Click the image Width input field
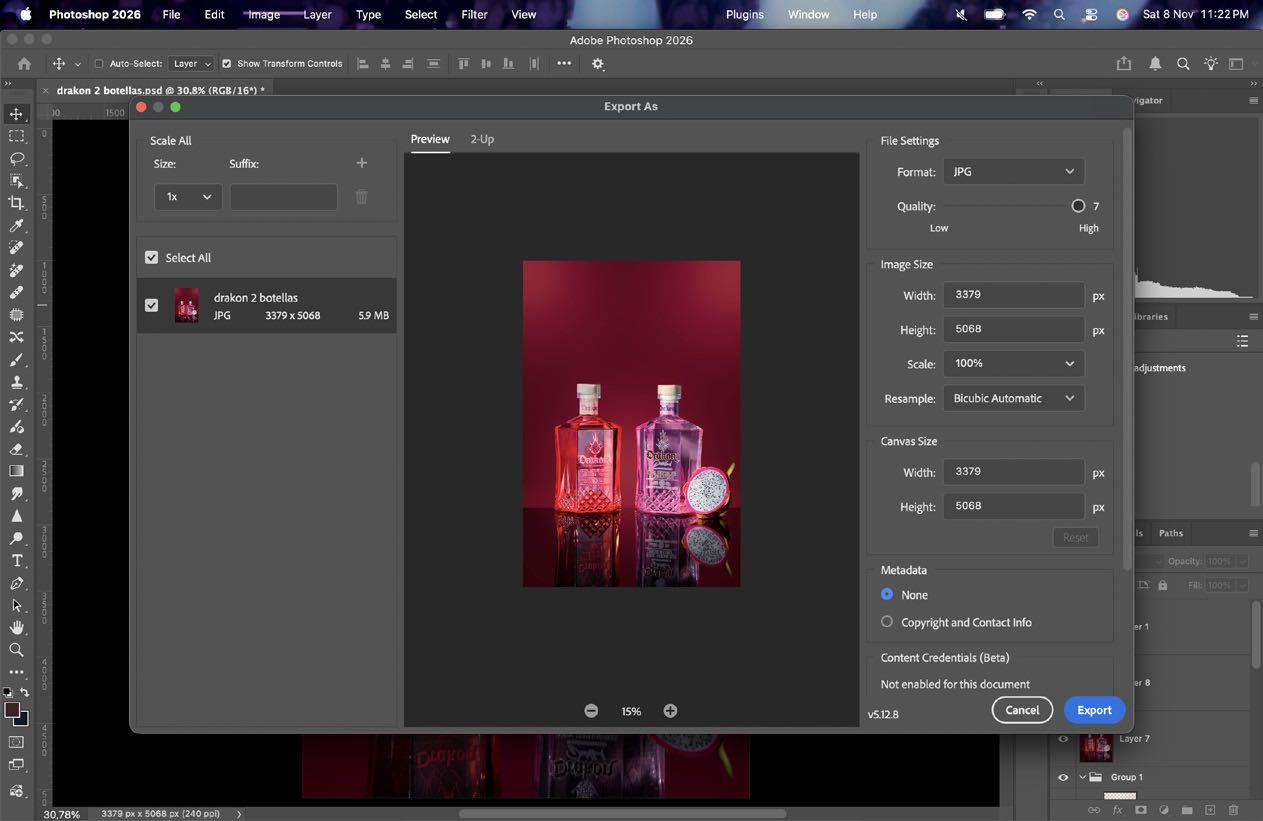Viewport: 1263px width, 821px height. click(x=1013, y=295)
